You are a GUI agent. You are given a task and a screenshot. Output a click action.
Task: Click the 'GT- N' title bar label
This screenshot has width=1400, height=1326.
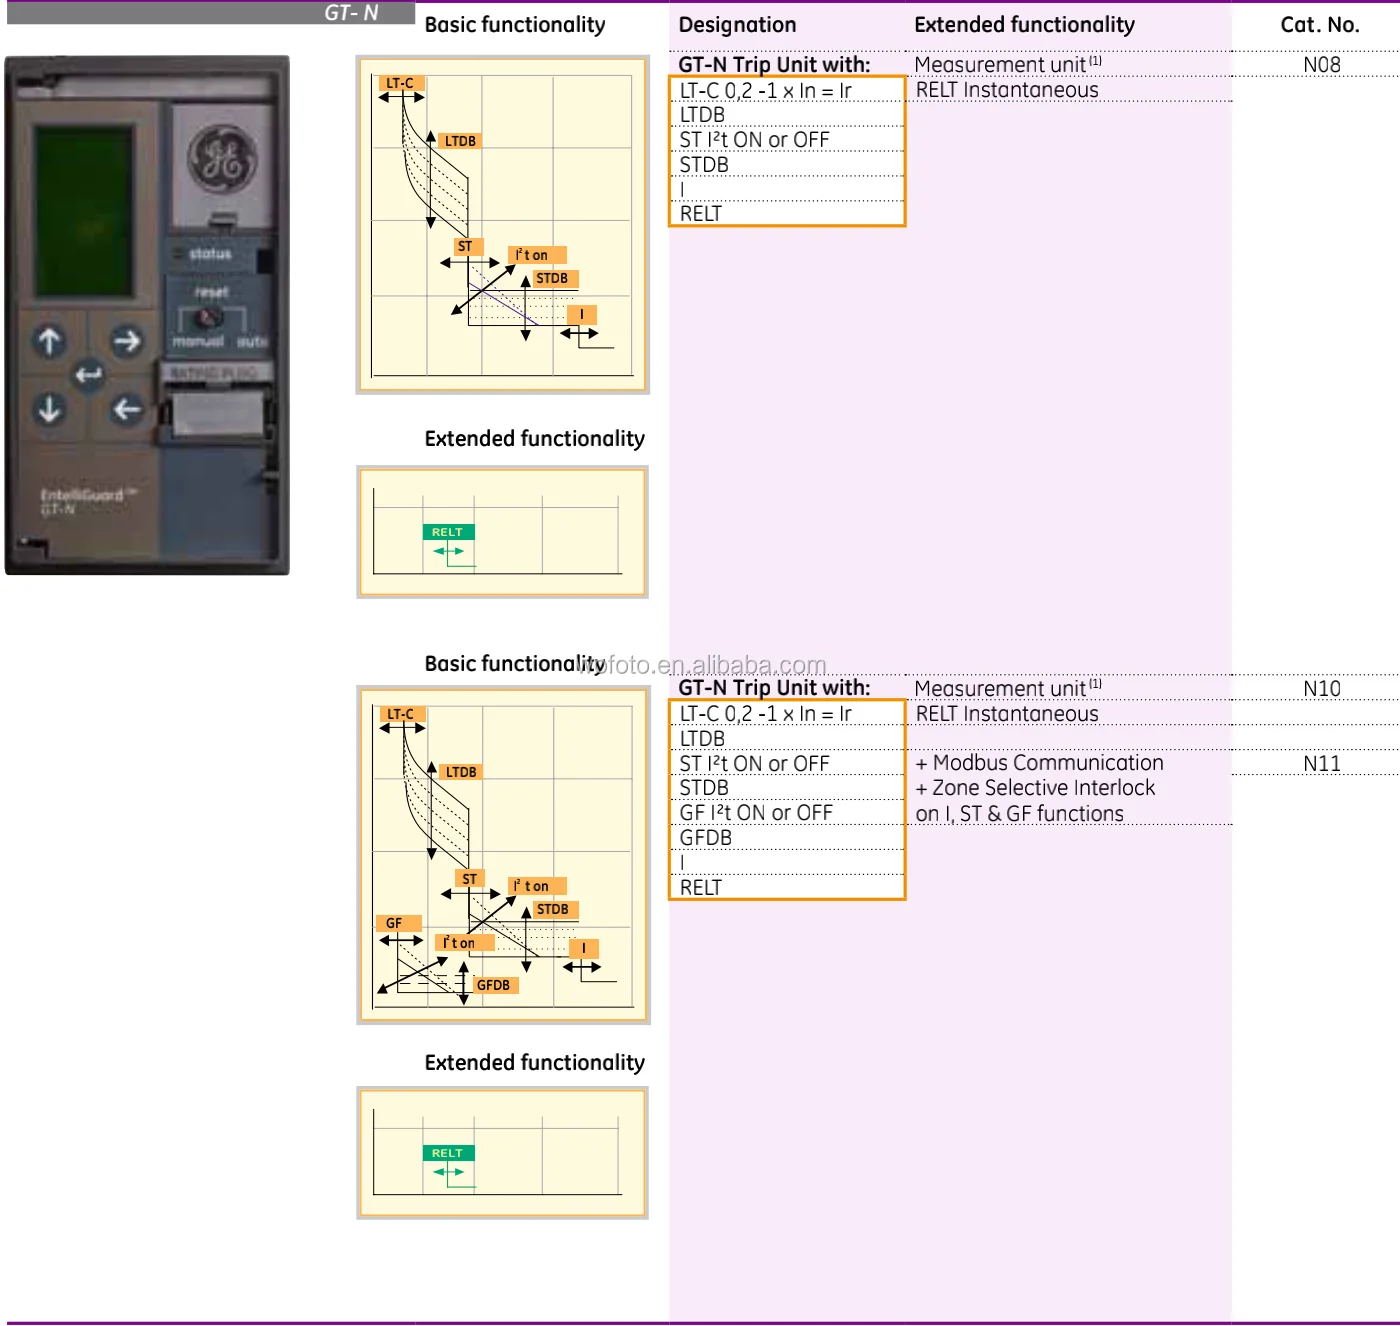[351, 13]
